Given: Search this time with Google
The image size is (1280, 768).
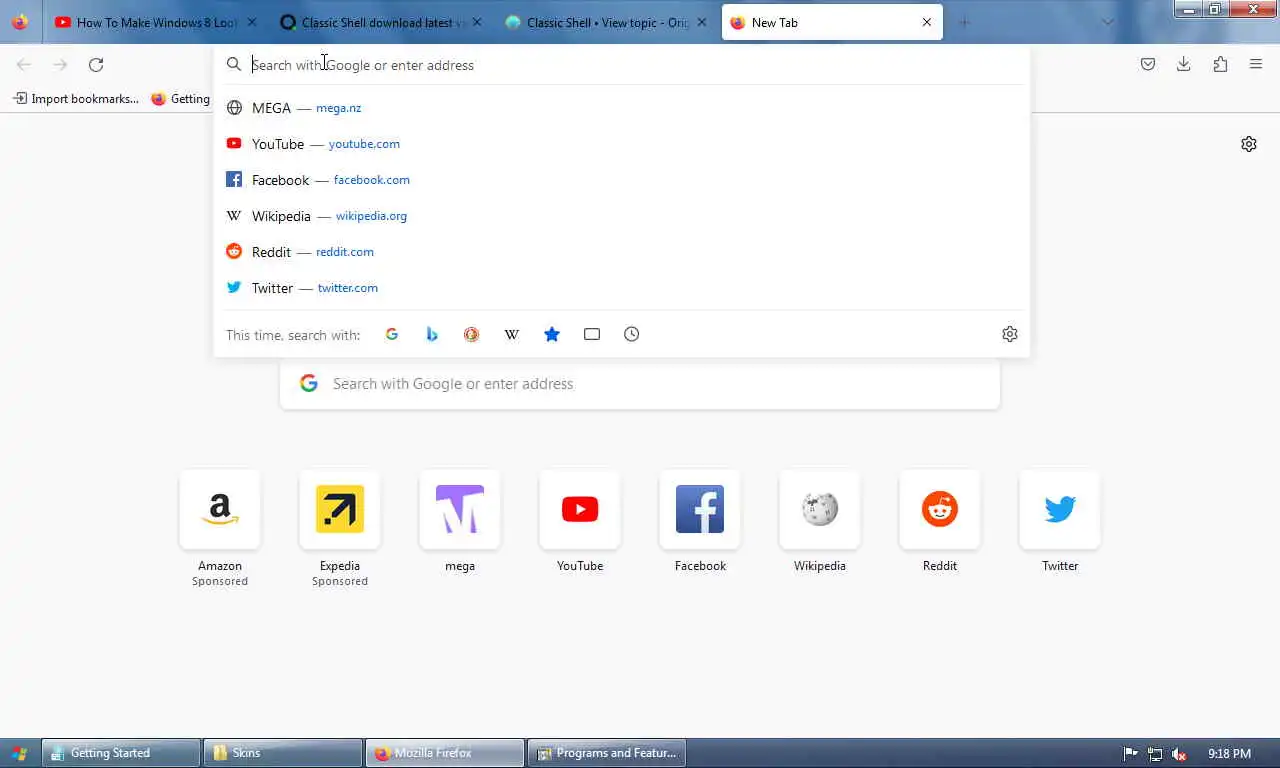Looking at the screenshot, I should (x=392, y=334).
